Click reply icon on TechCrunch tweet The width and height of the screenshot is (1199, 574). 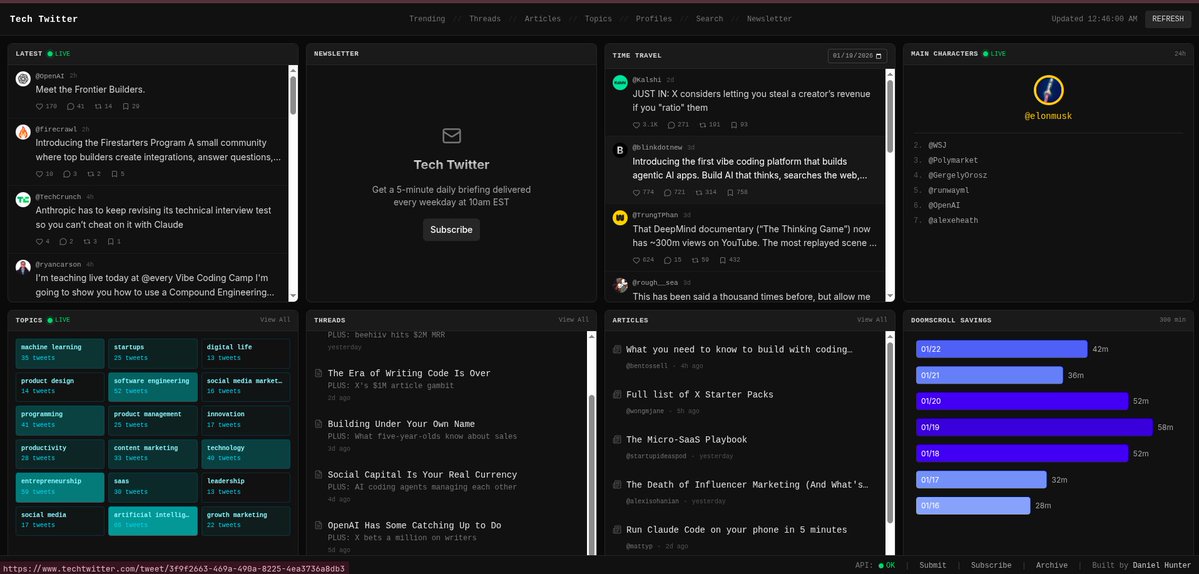pyautogui.click(x=63, y=242)
